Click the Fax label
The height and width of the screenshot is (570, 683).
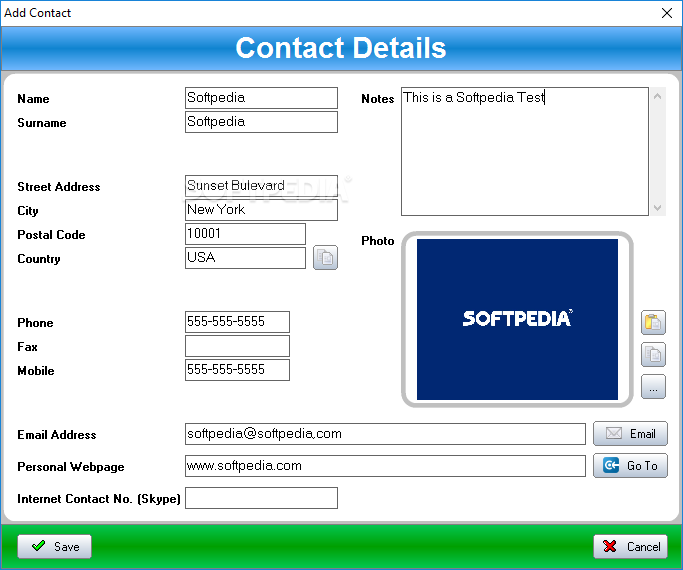coord(27,347)
